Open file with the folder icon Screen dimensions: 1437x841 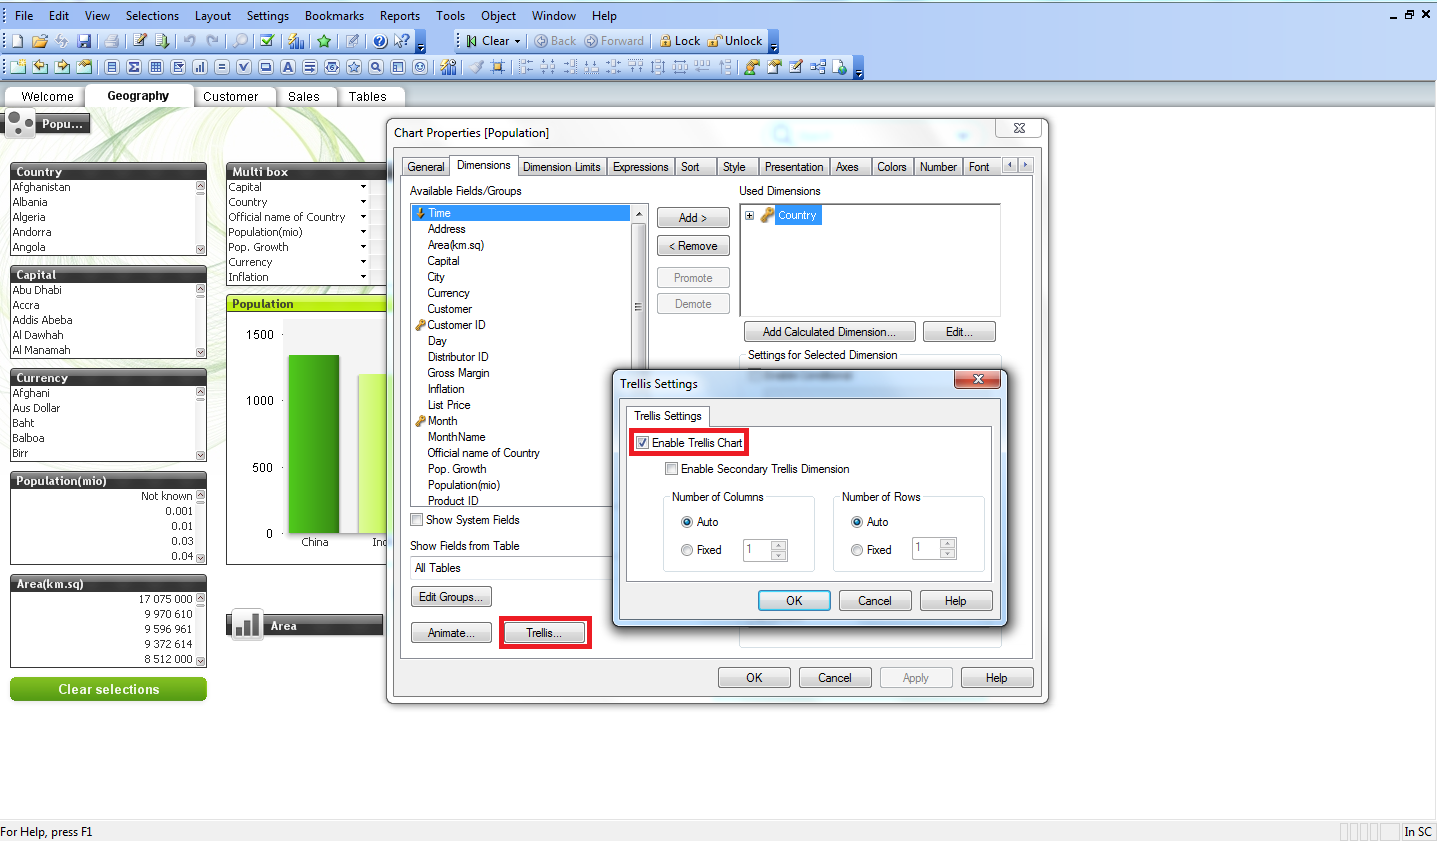[x=40, y=41]
